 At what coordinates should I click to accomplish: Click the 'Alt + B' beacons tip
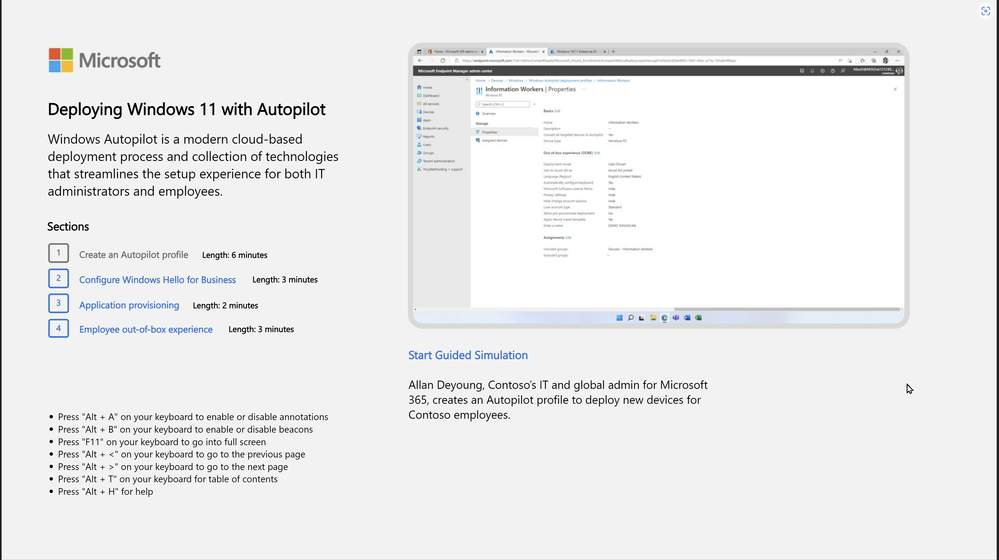[x=185, y=429]
